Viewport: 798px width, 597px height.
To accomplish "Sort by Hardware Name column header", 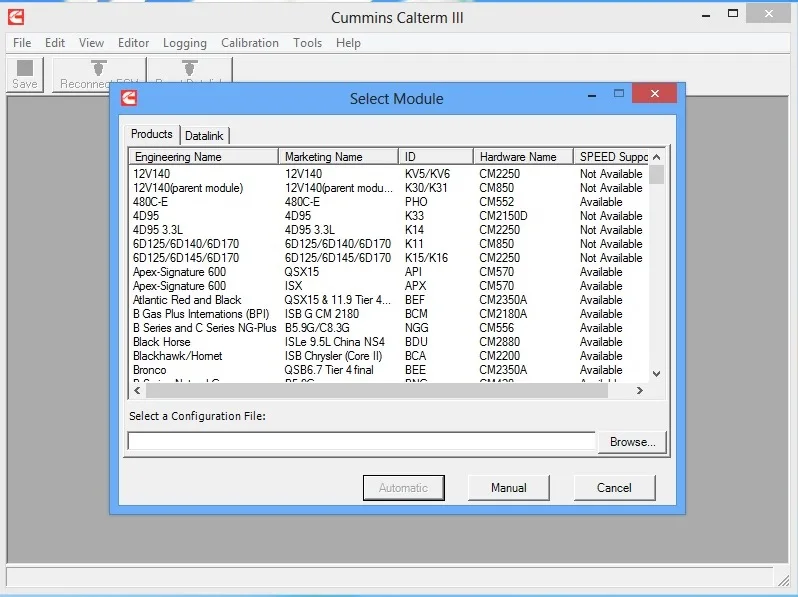I will pyautogui.click(x=522, y=157).
